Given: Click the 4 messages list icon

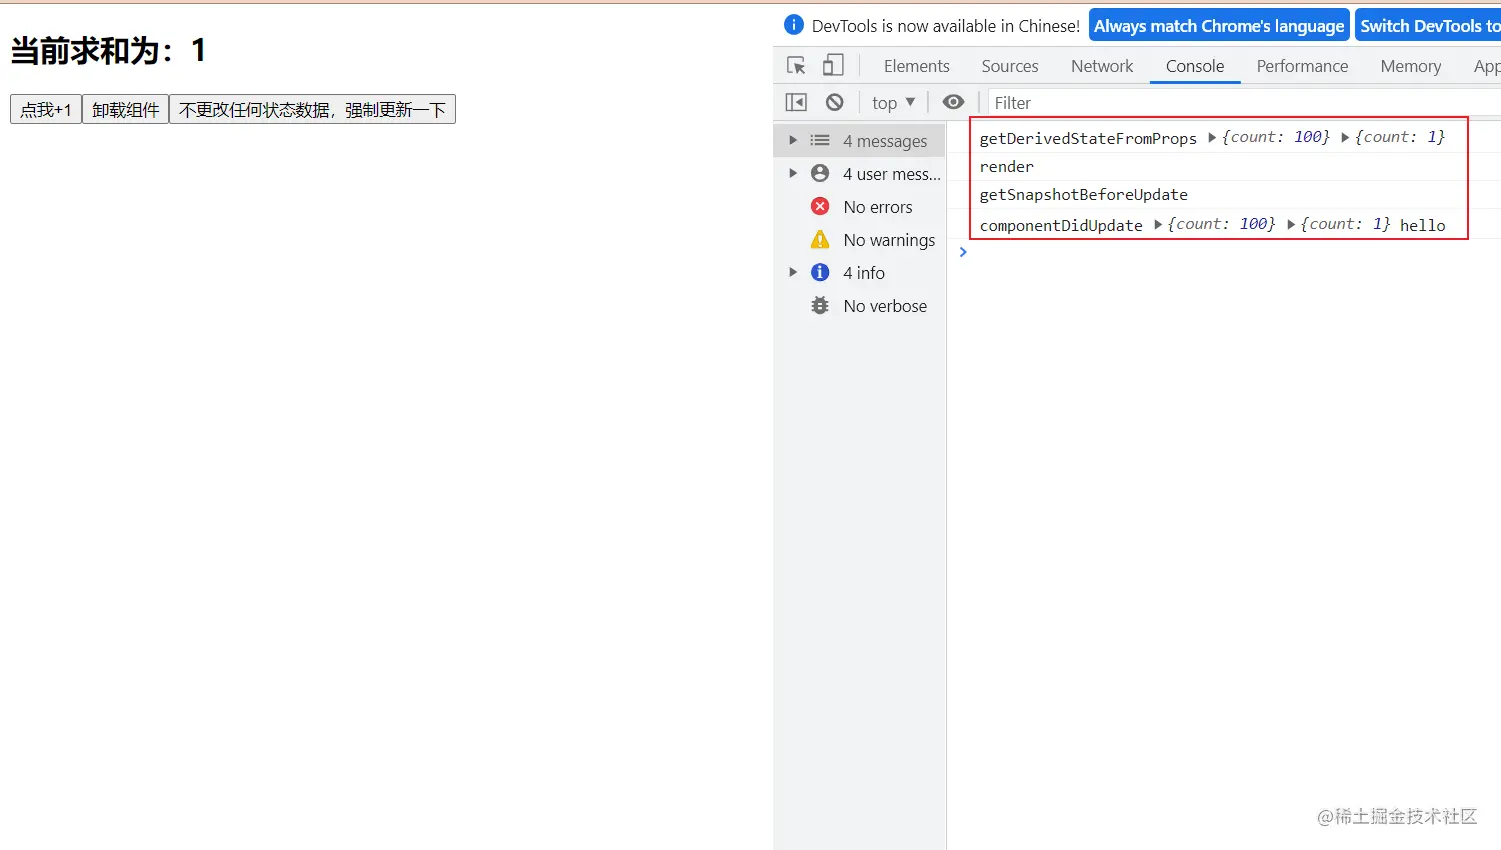Looking at the screenshot, I should [820, 140].
